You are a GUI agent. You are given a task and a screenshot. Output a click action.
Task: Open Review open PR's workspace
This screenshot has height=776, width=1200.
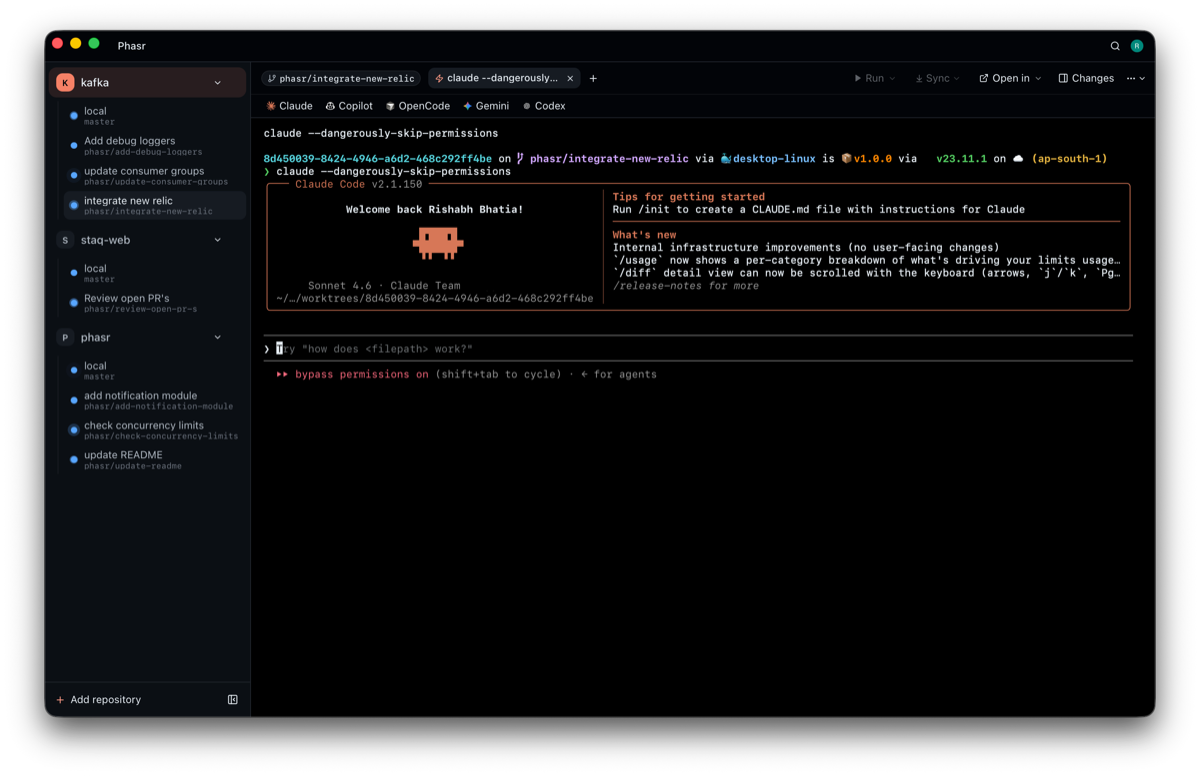(x=155, y=303)
